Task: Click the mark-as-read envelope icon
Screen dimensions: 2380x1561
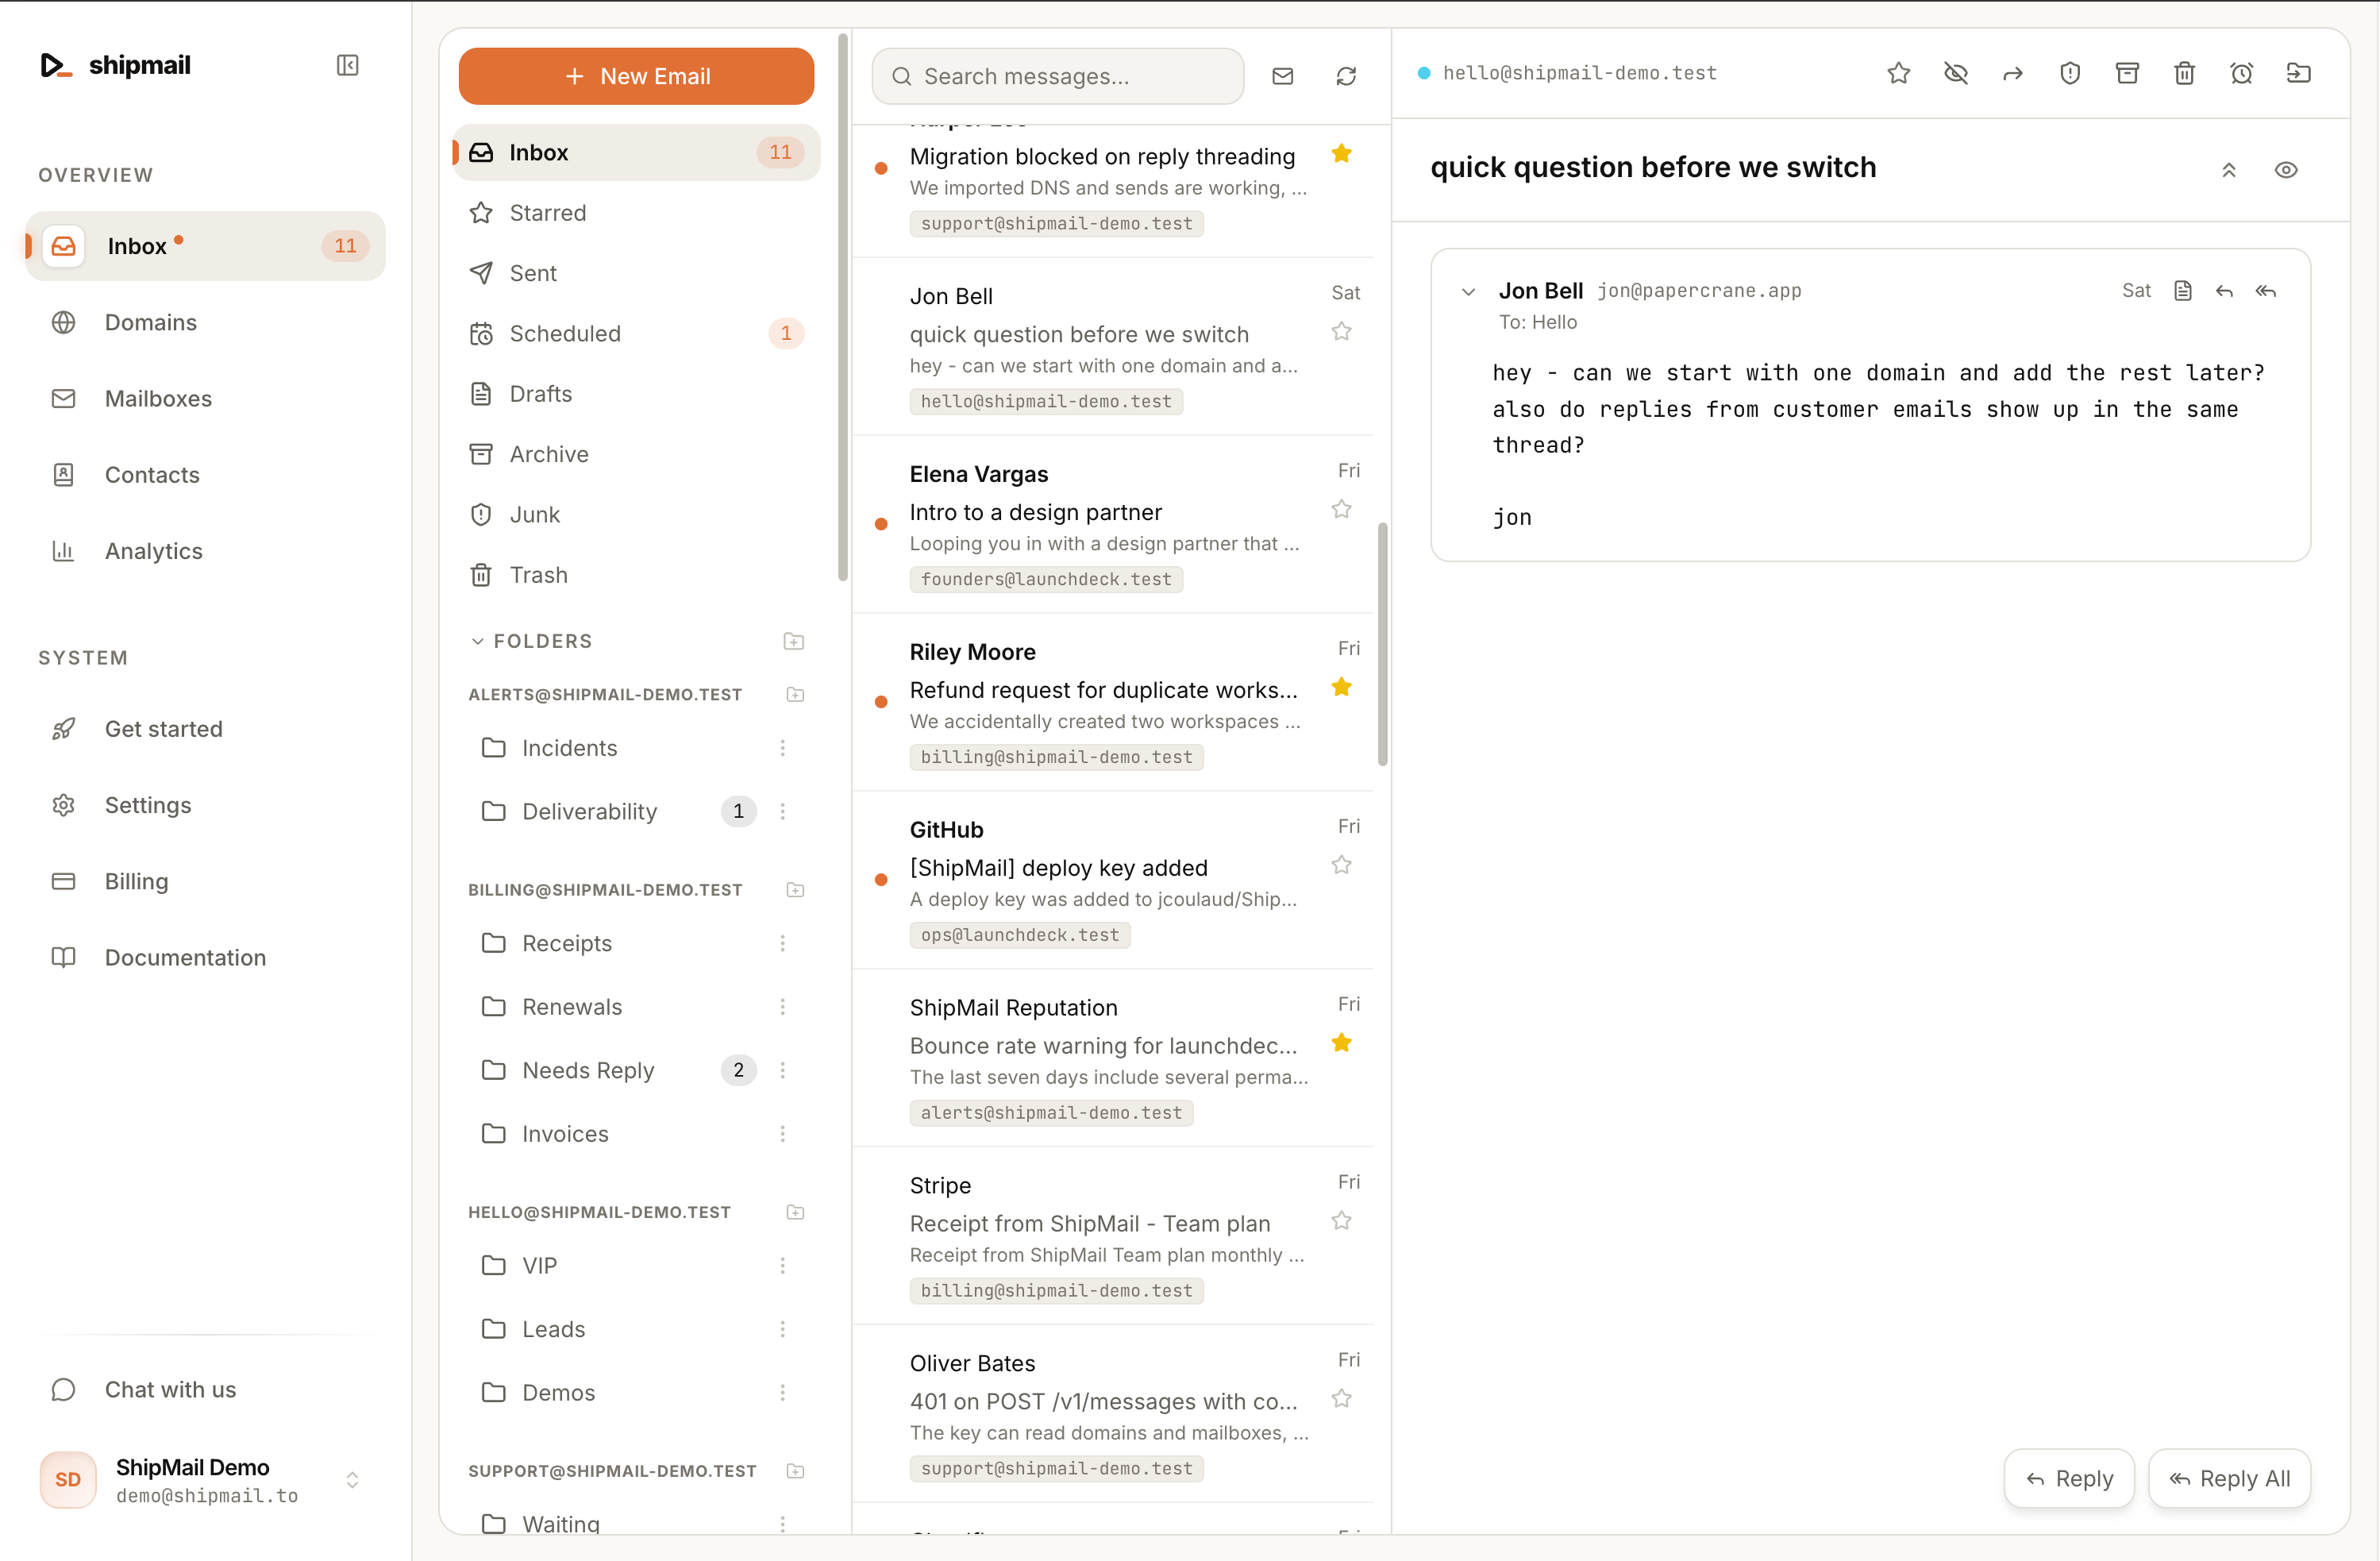Action: coord(1283,76)
